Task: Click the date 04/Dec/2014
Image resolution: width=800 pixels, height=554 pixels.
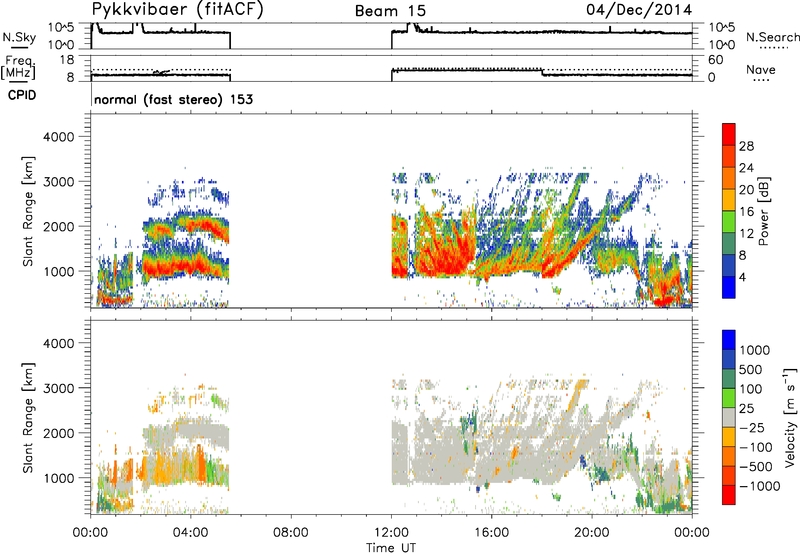Action: click(x=639, y=10)
